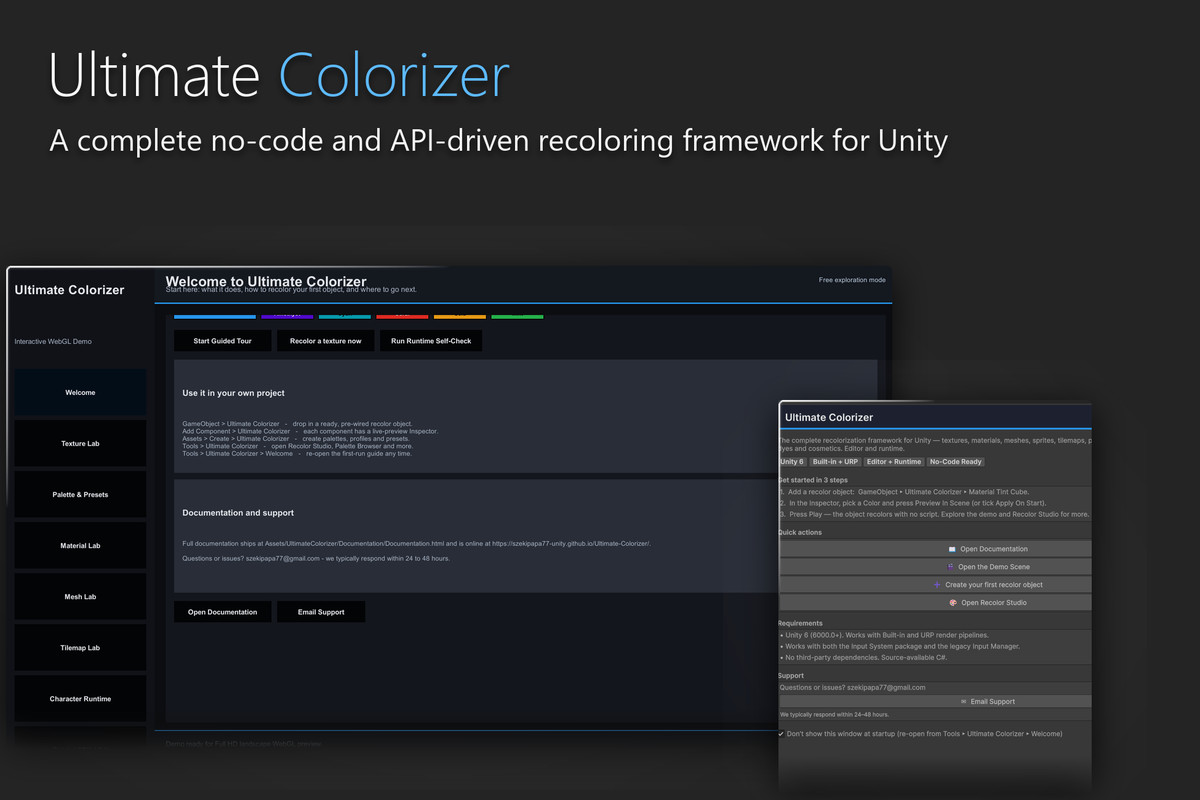The image size is (1200, 800).
Task: Go to Material Lab in the sidebar
Action: pyautogui.click(x=80, y=546)
